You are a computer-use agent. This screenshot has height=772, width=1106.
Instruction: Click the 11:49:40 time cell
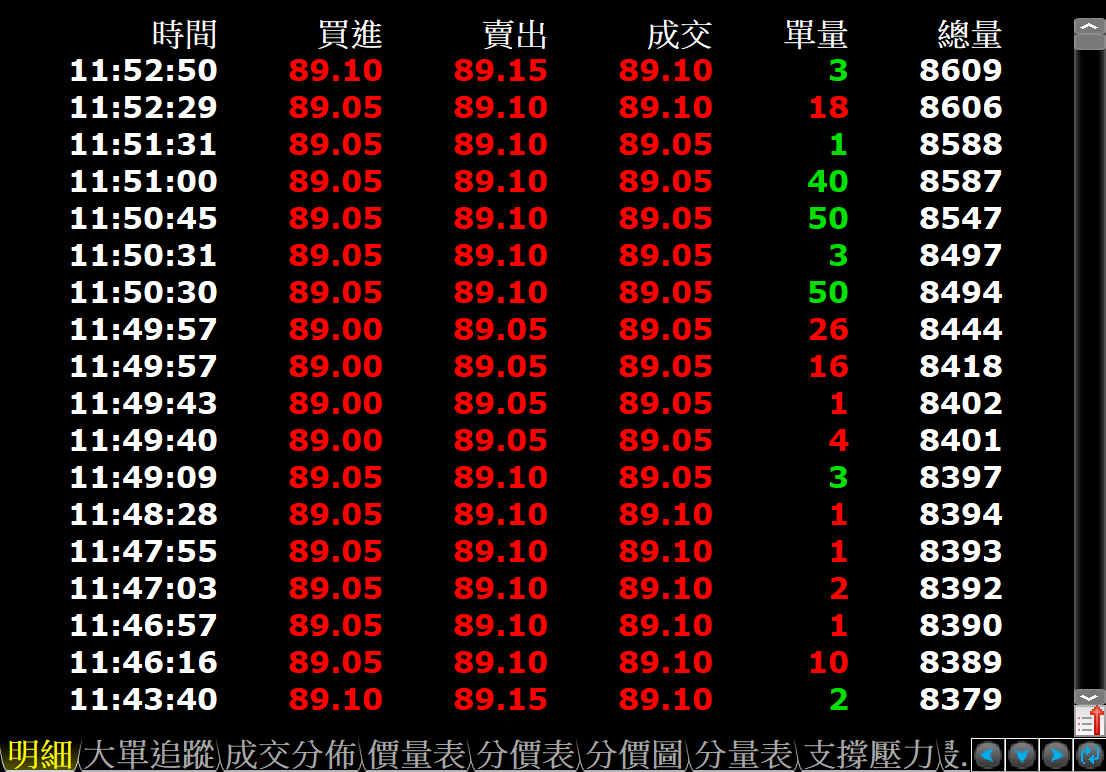click(143, 440)
